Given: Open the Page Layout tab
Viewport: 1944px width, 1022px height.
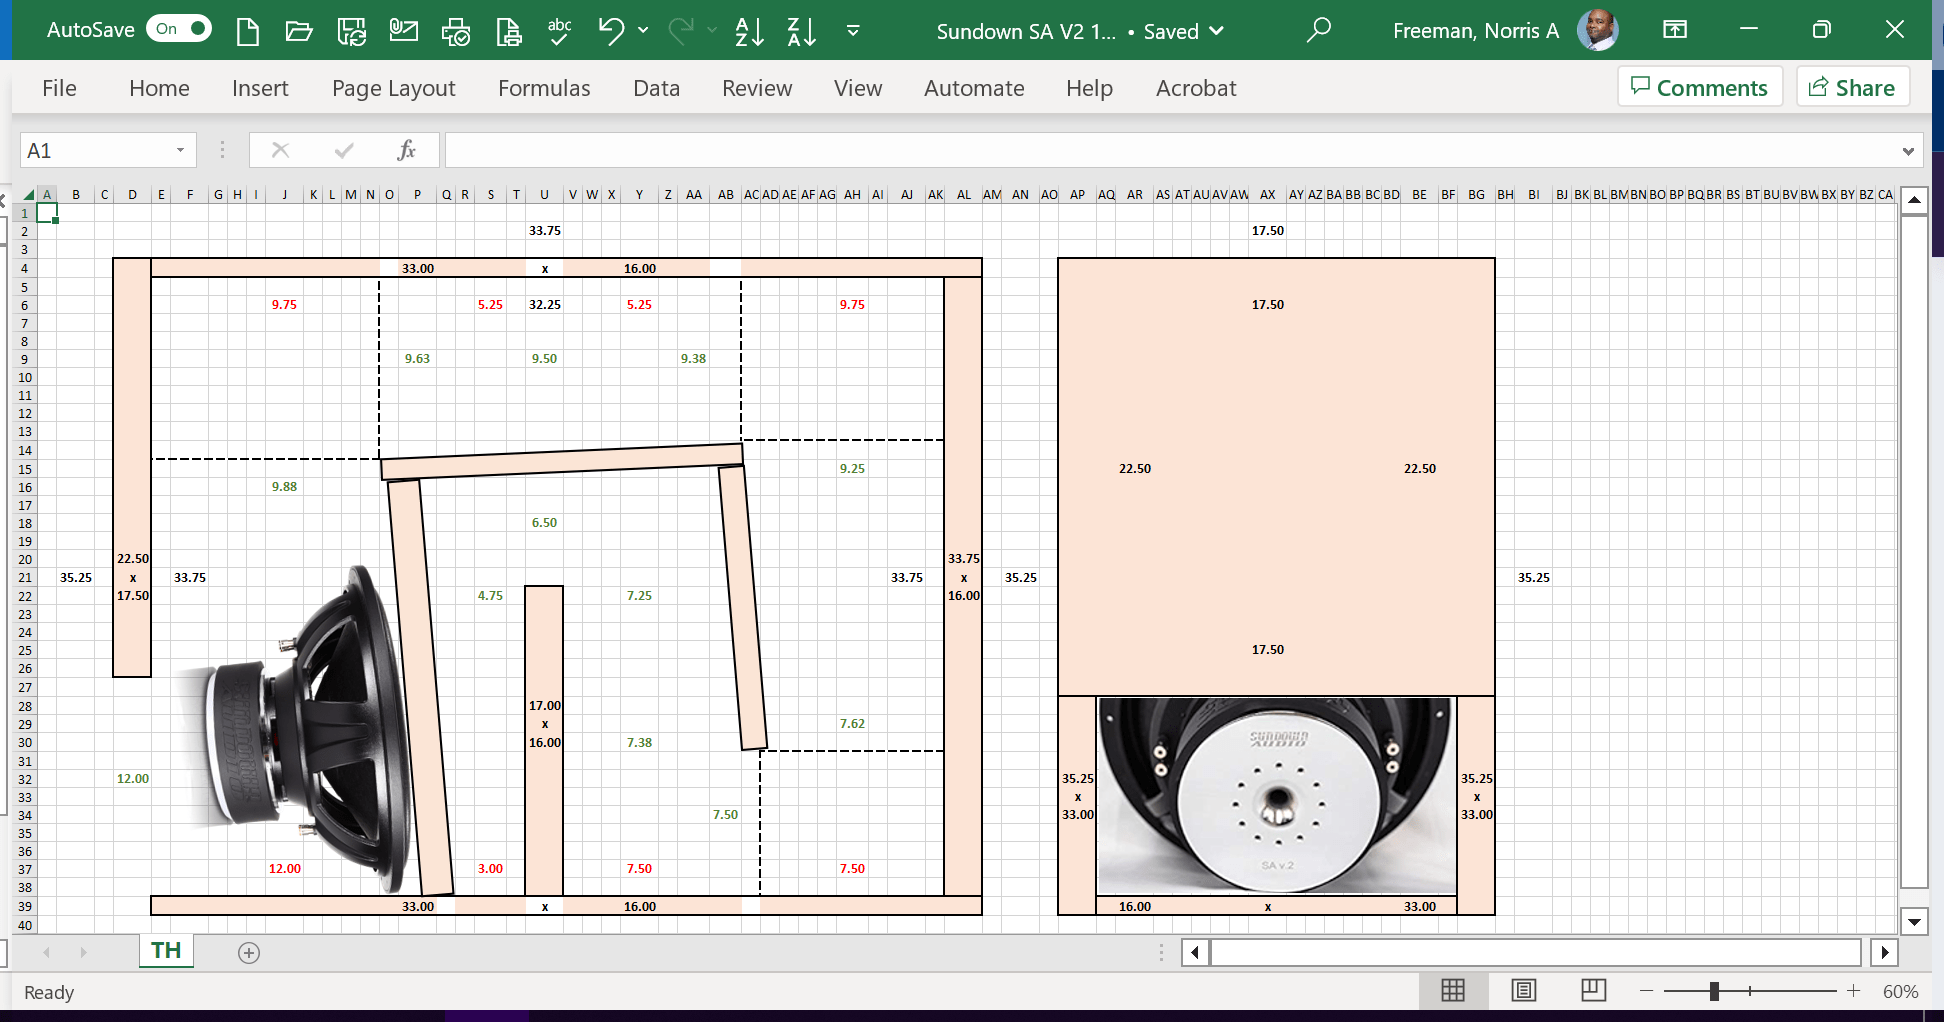Looking at the screenshot, I should pyautogui.click(x=394, y=88).
